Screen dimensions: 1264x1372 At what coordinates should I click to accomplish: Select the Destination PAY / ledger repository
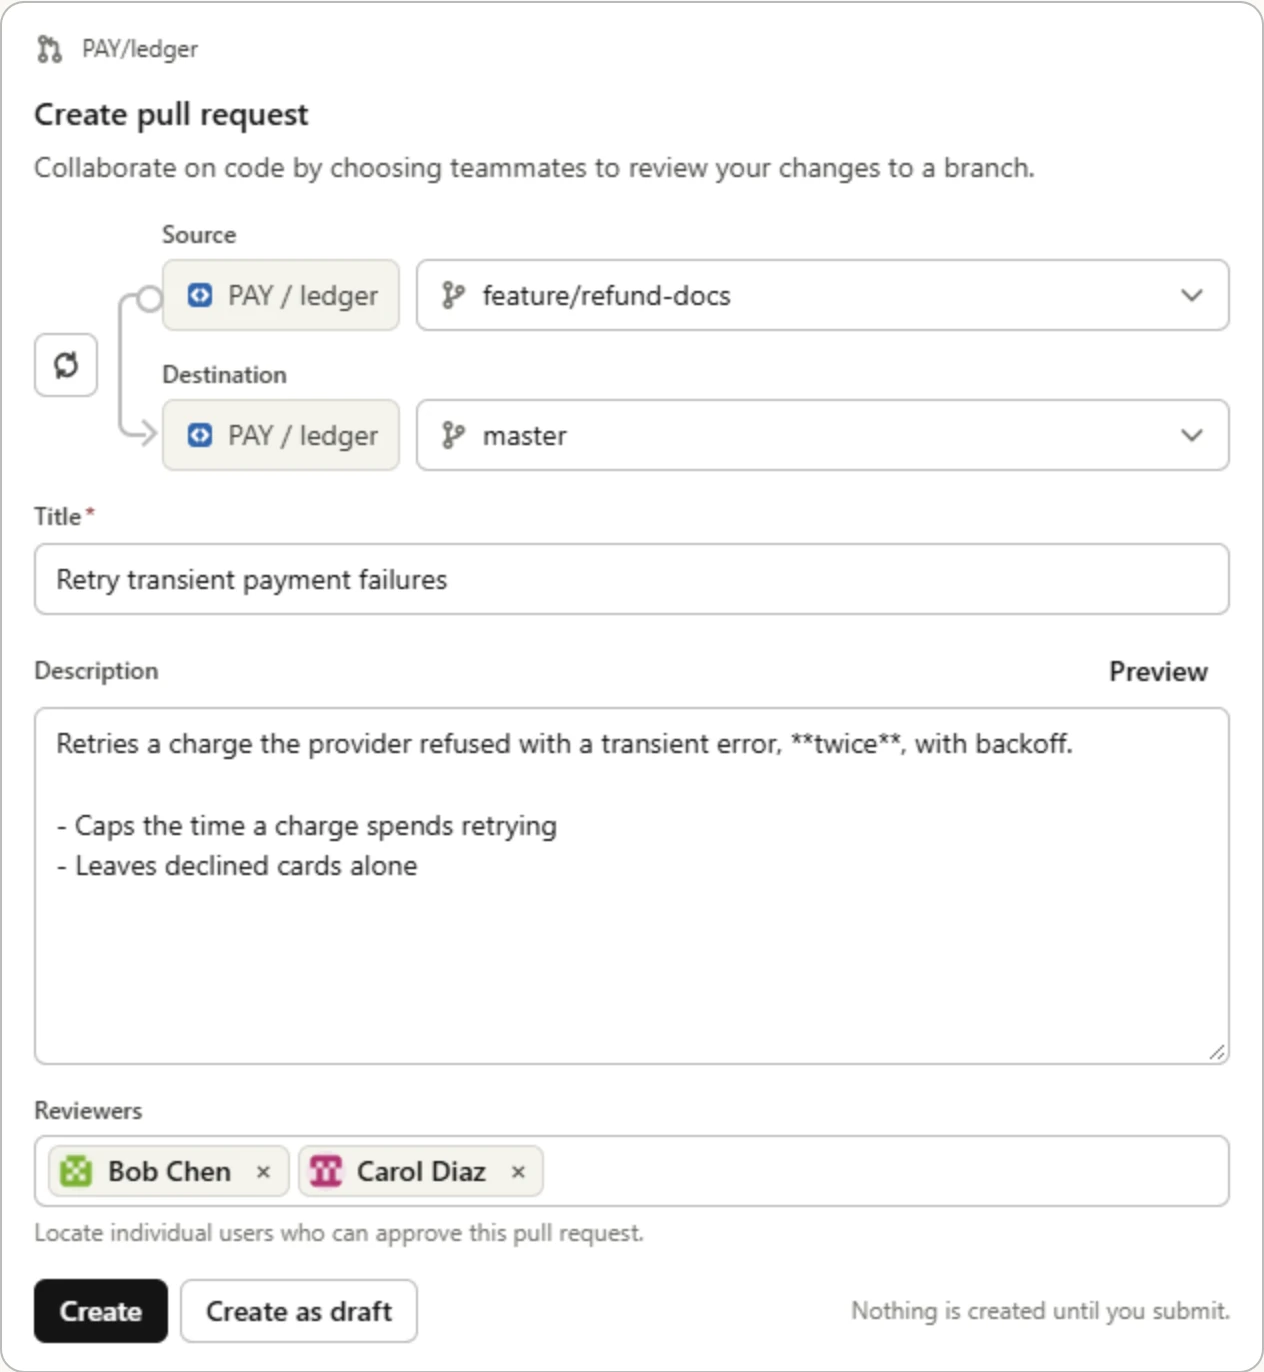tap(281, 435)
